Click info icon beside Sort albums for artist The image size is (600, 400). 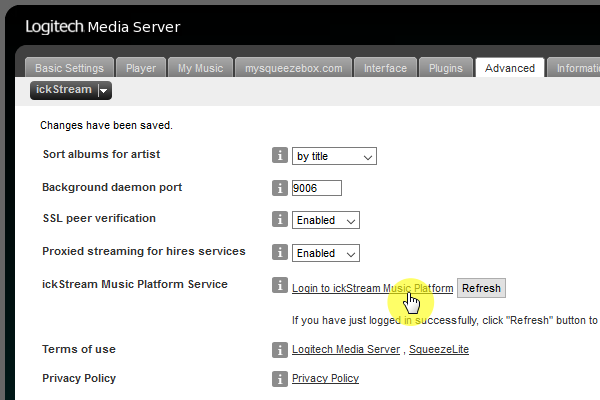[x=280, y=156]
